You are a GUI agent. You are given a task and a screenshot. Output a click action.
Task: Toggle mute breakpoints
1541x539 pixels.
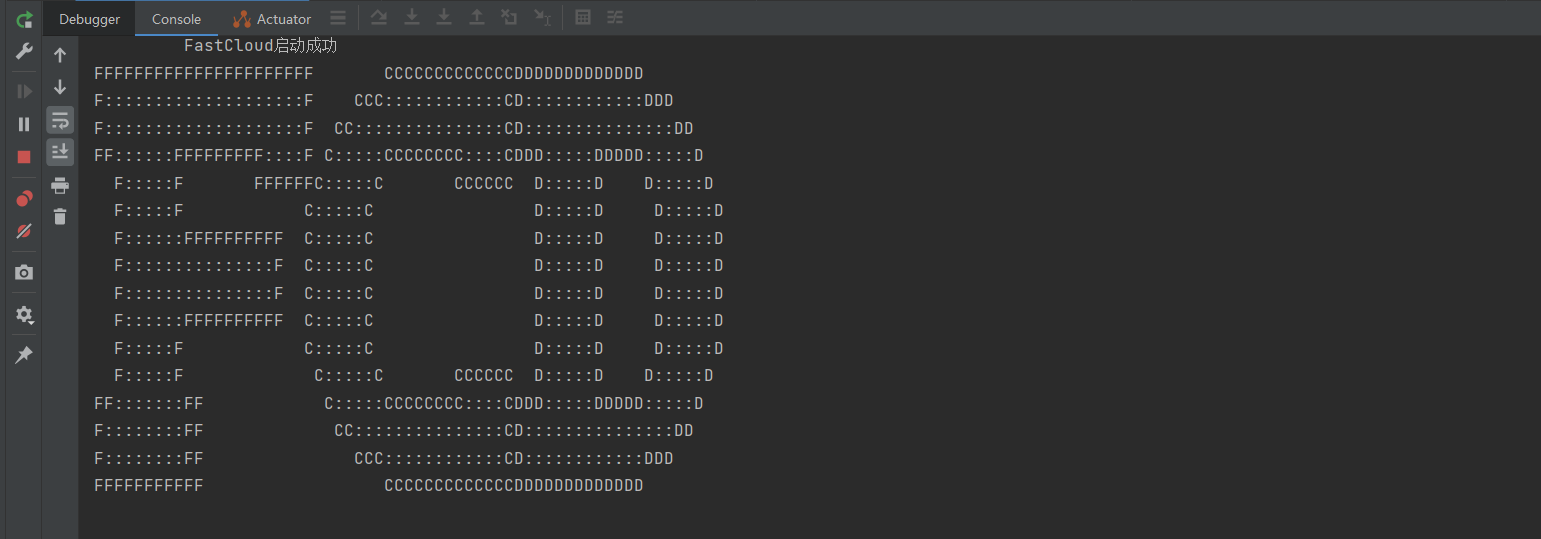24,231
